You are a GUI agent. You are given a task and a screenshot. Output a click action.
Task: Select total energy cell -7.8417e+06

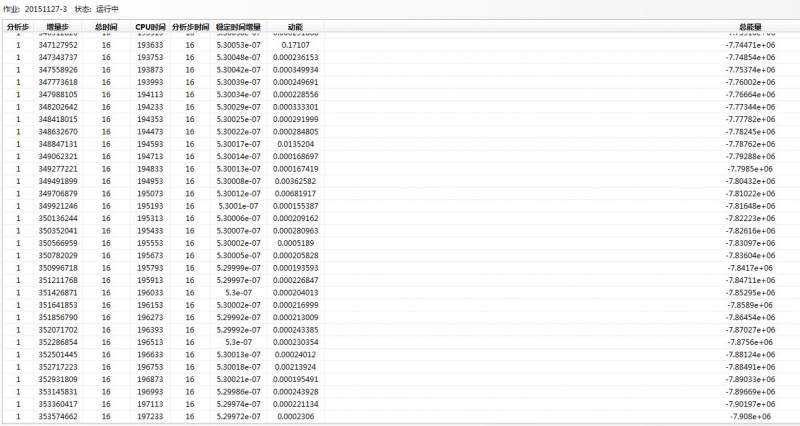click(x=750, y=268)
